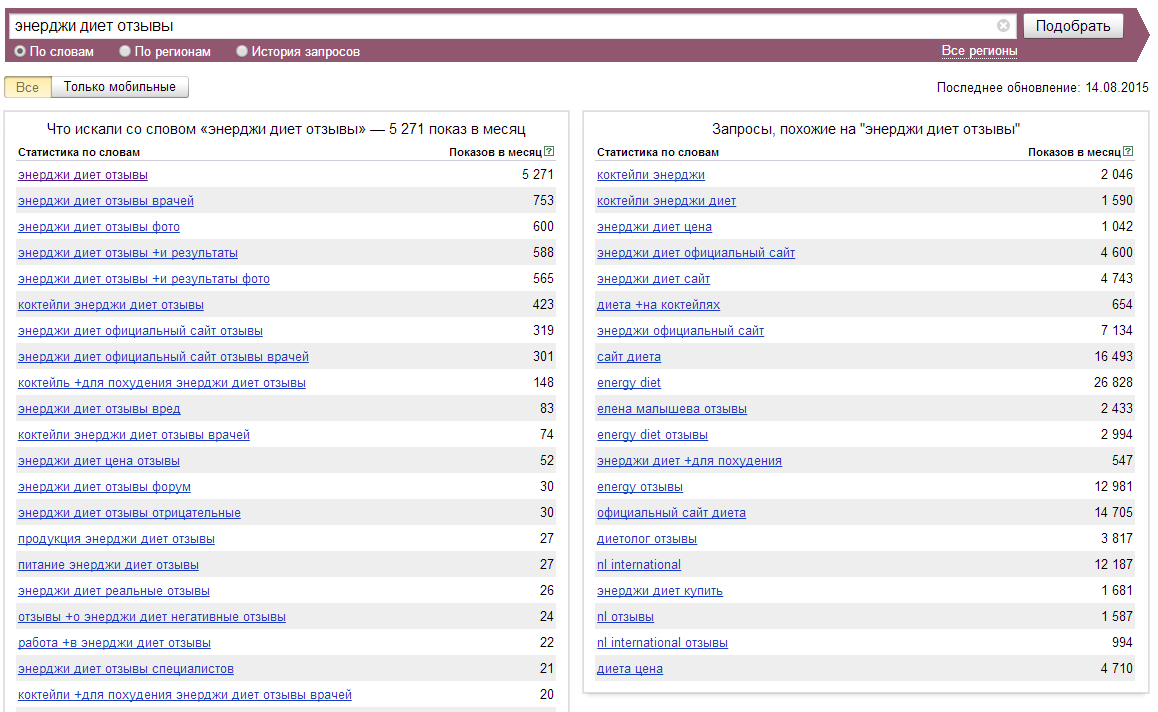The image size is (1158, 712).
Task: Open 'отзывы +о энерджи диет негативные отзывы' link
Action: pos(152,617)
